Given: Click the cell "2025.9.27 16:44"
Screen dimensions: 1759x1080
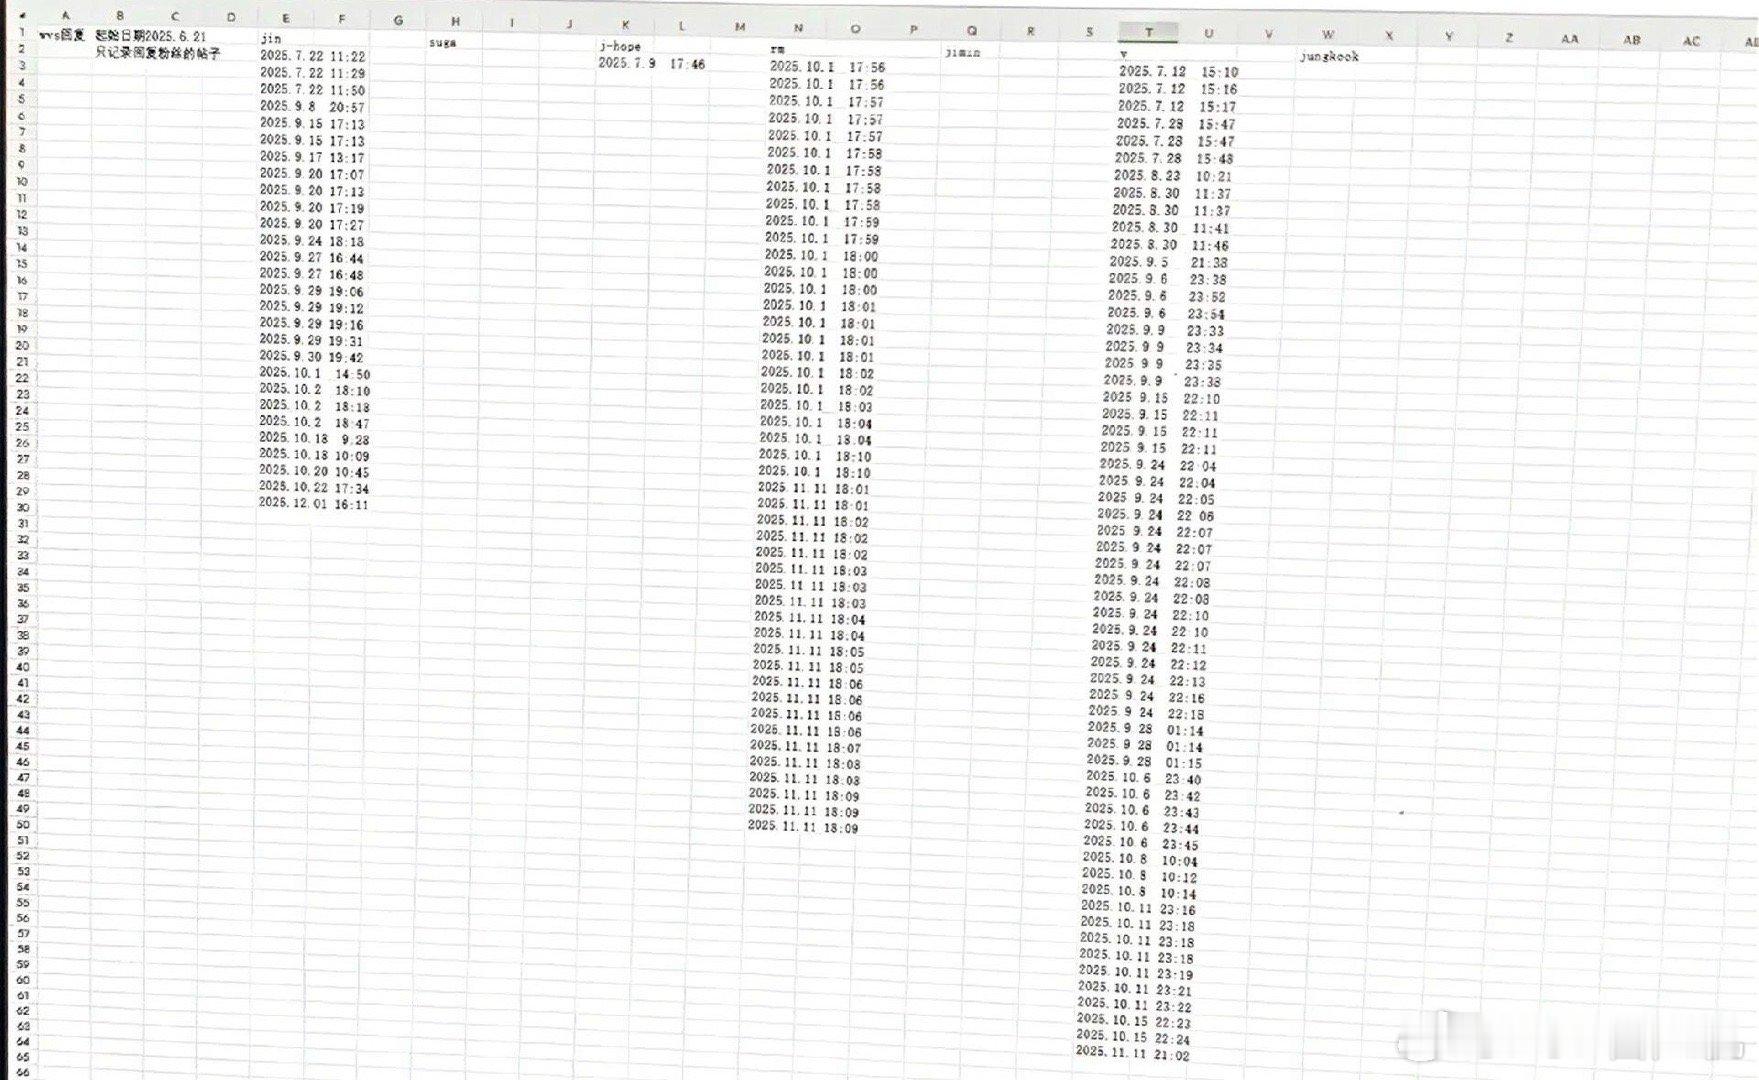Looking at the screenshot, I should coord(312,257).
